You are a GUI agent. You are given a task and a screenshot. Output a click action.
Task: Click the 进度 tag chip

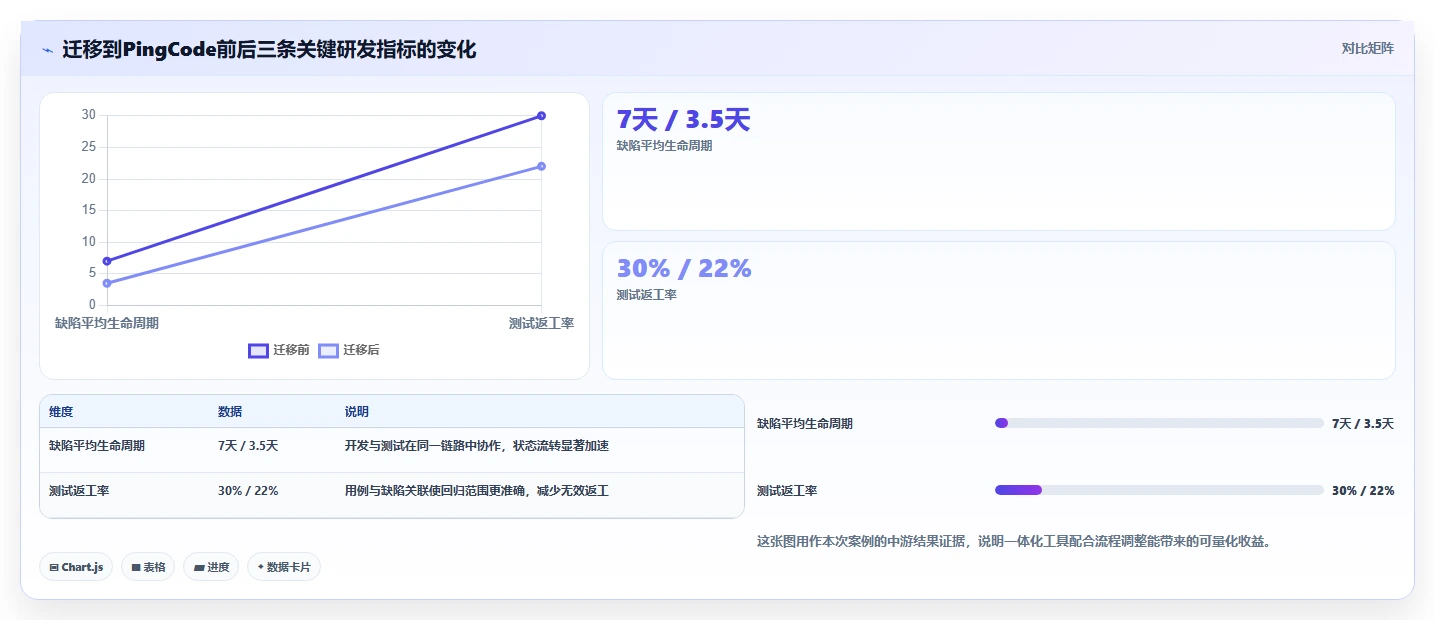(211, 567)
